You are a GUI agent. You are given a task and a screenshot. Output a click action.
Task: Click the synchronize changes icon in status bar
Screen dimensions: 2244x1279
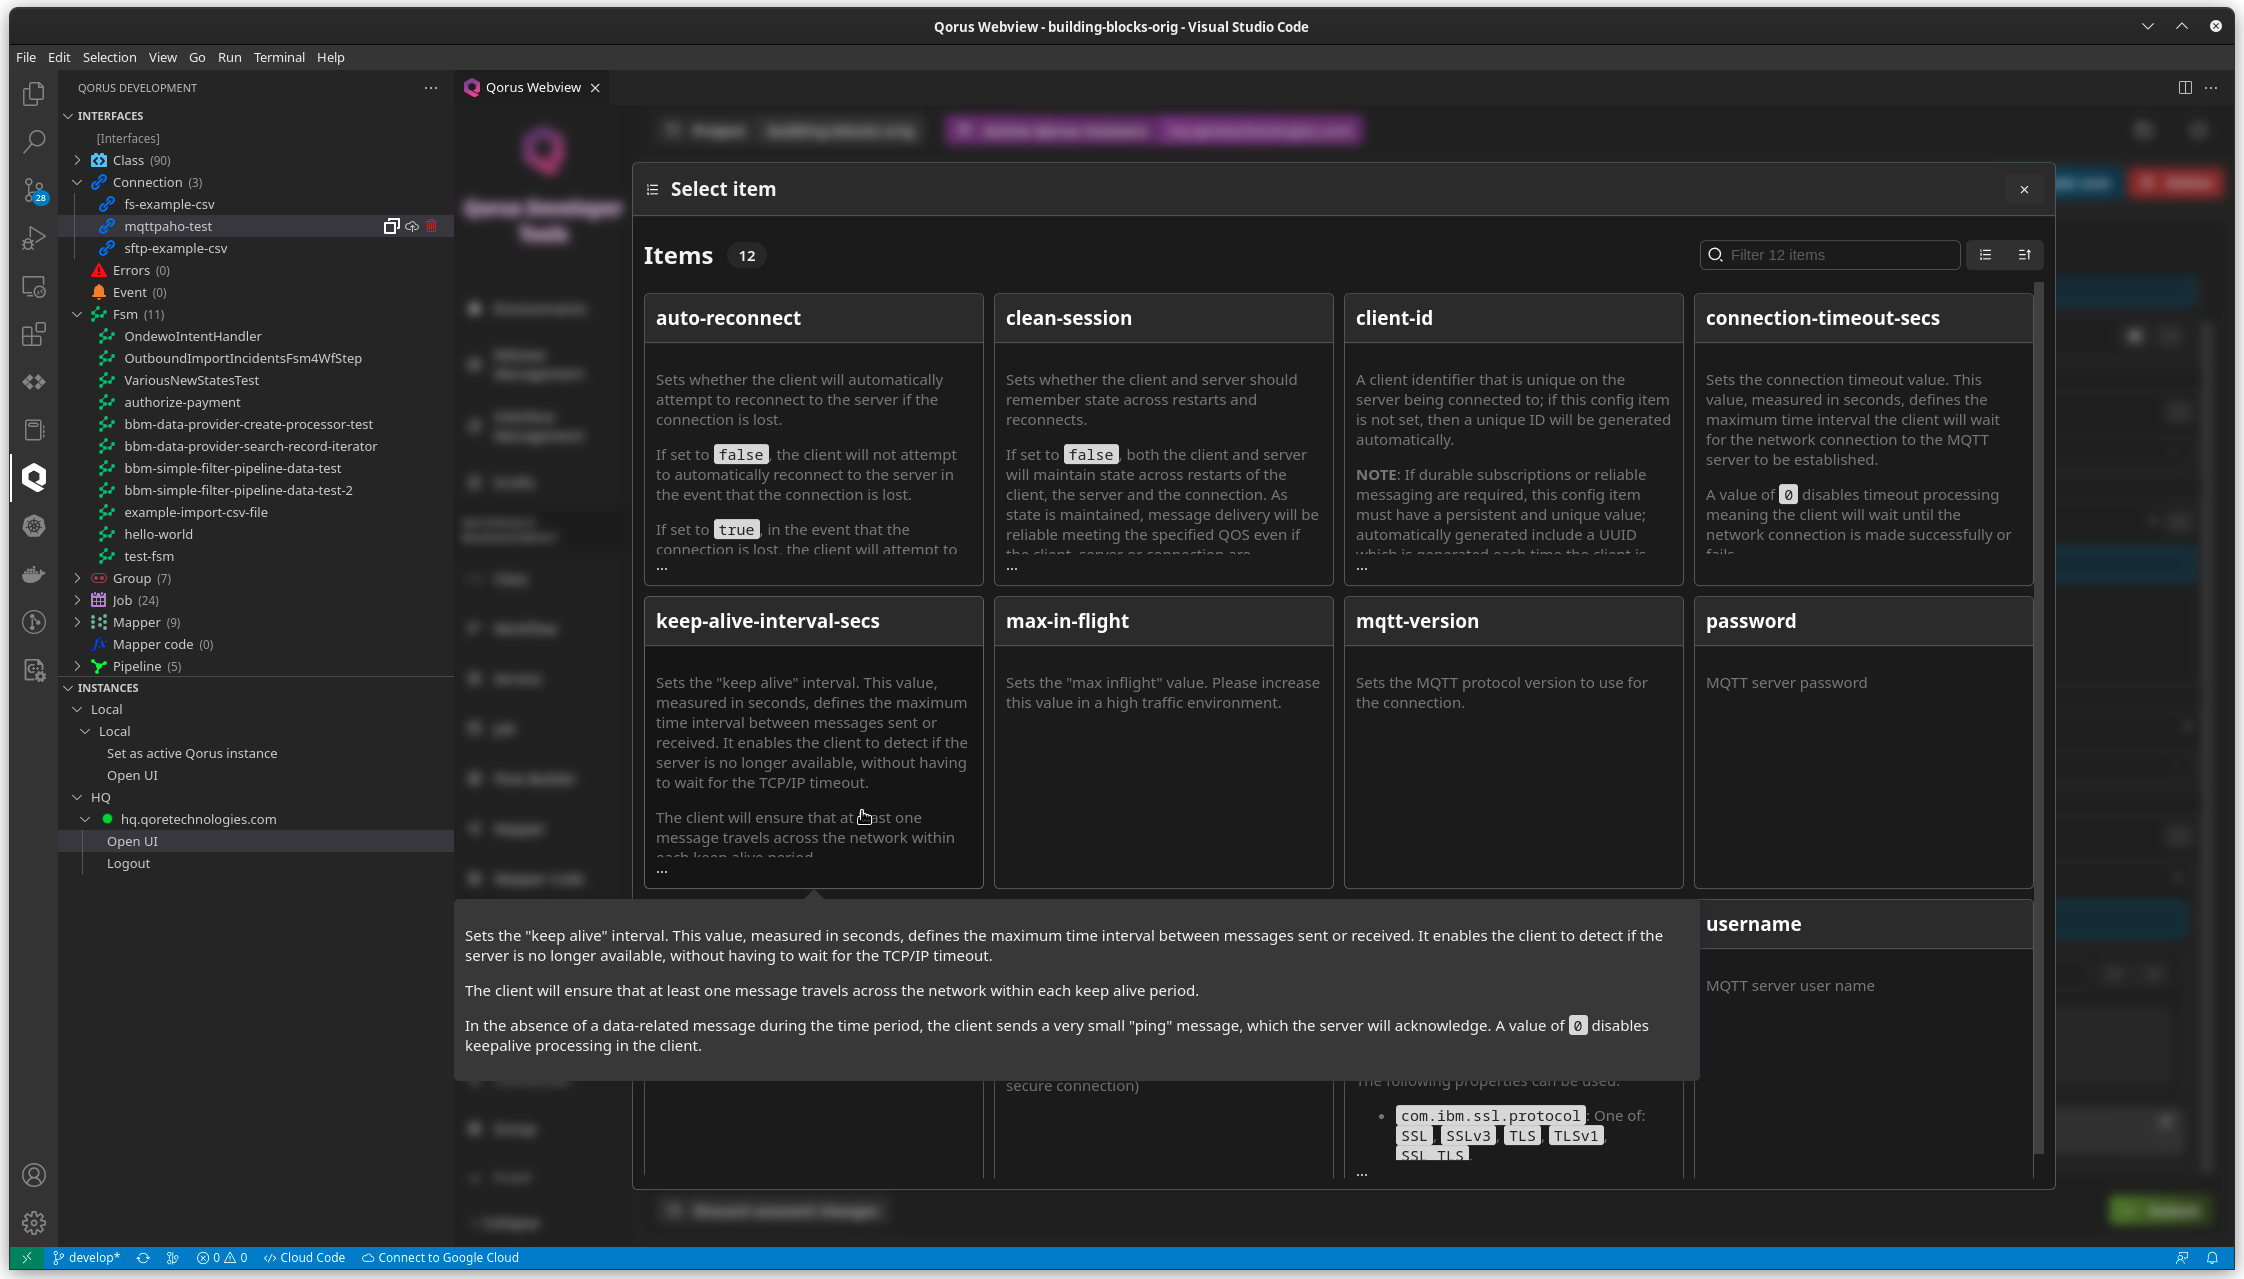(143, 1257)
